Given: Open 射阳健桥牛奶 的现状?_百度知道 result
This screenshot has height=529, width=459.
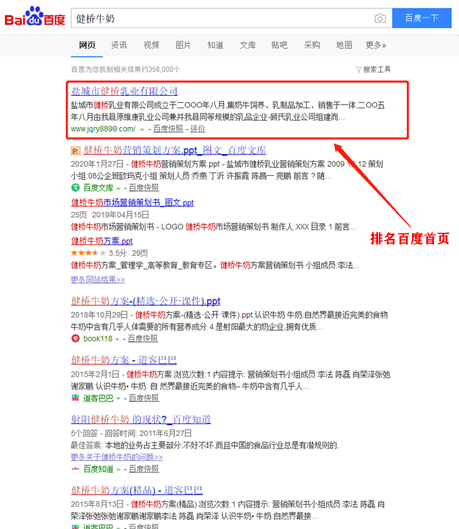Looking at the screenshot, I should (141, 419).
